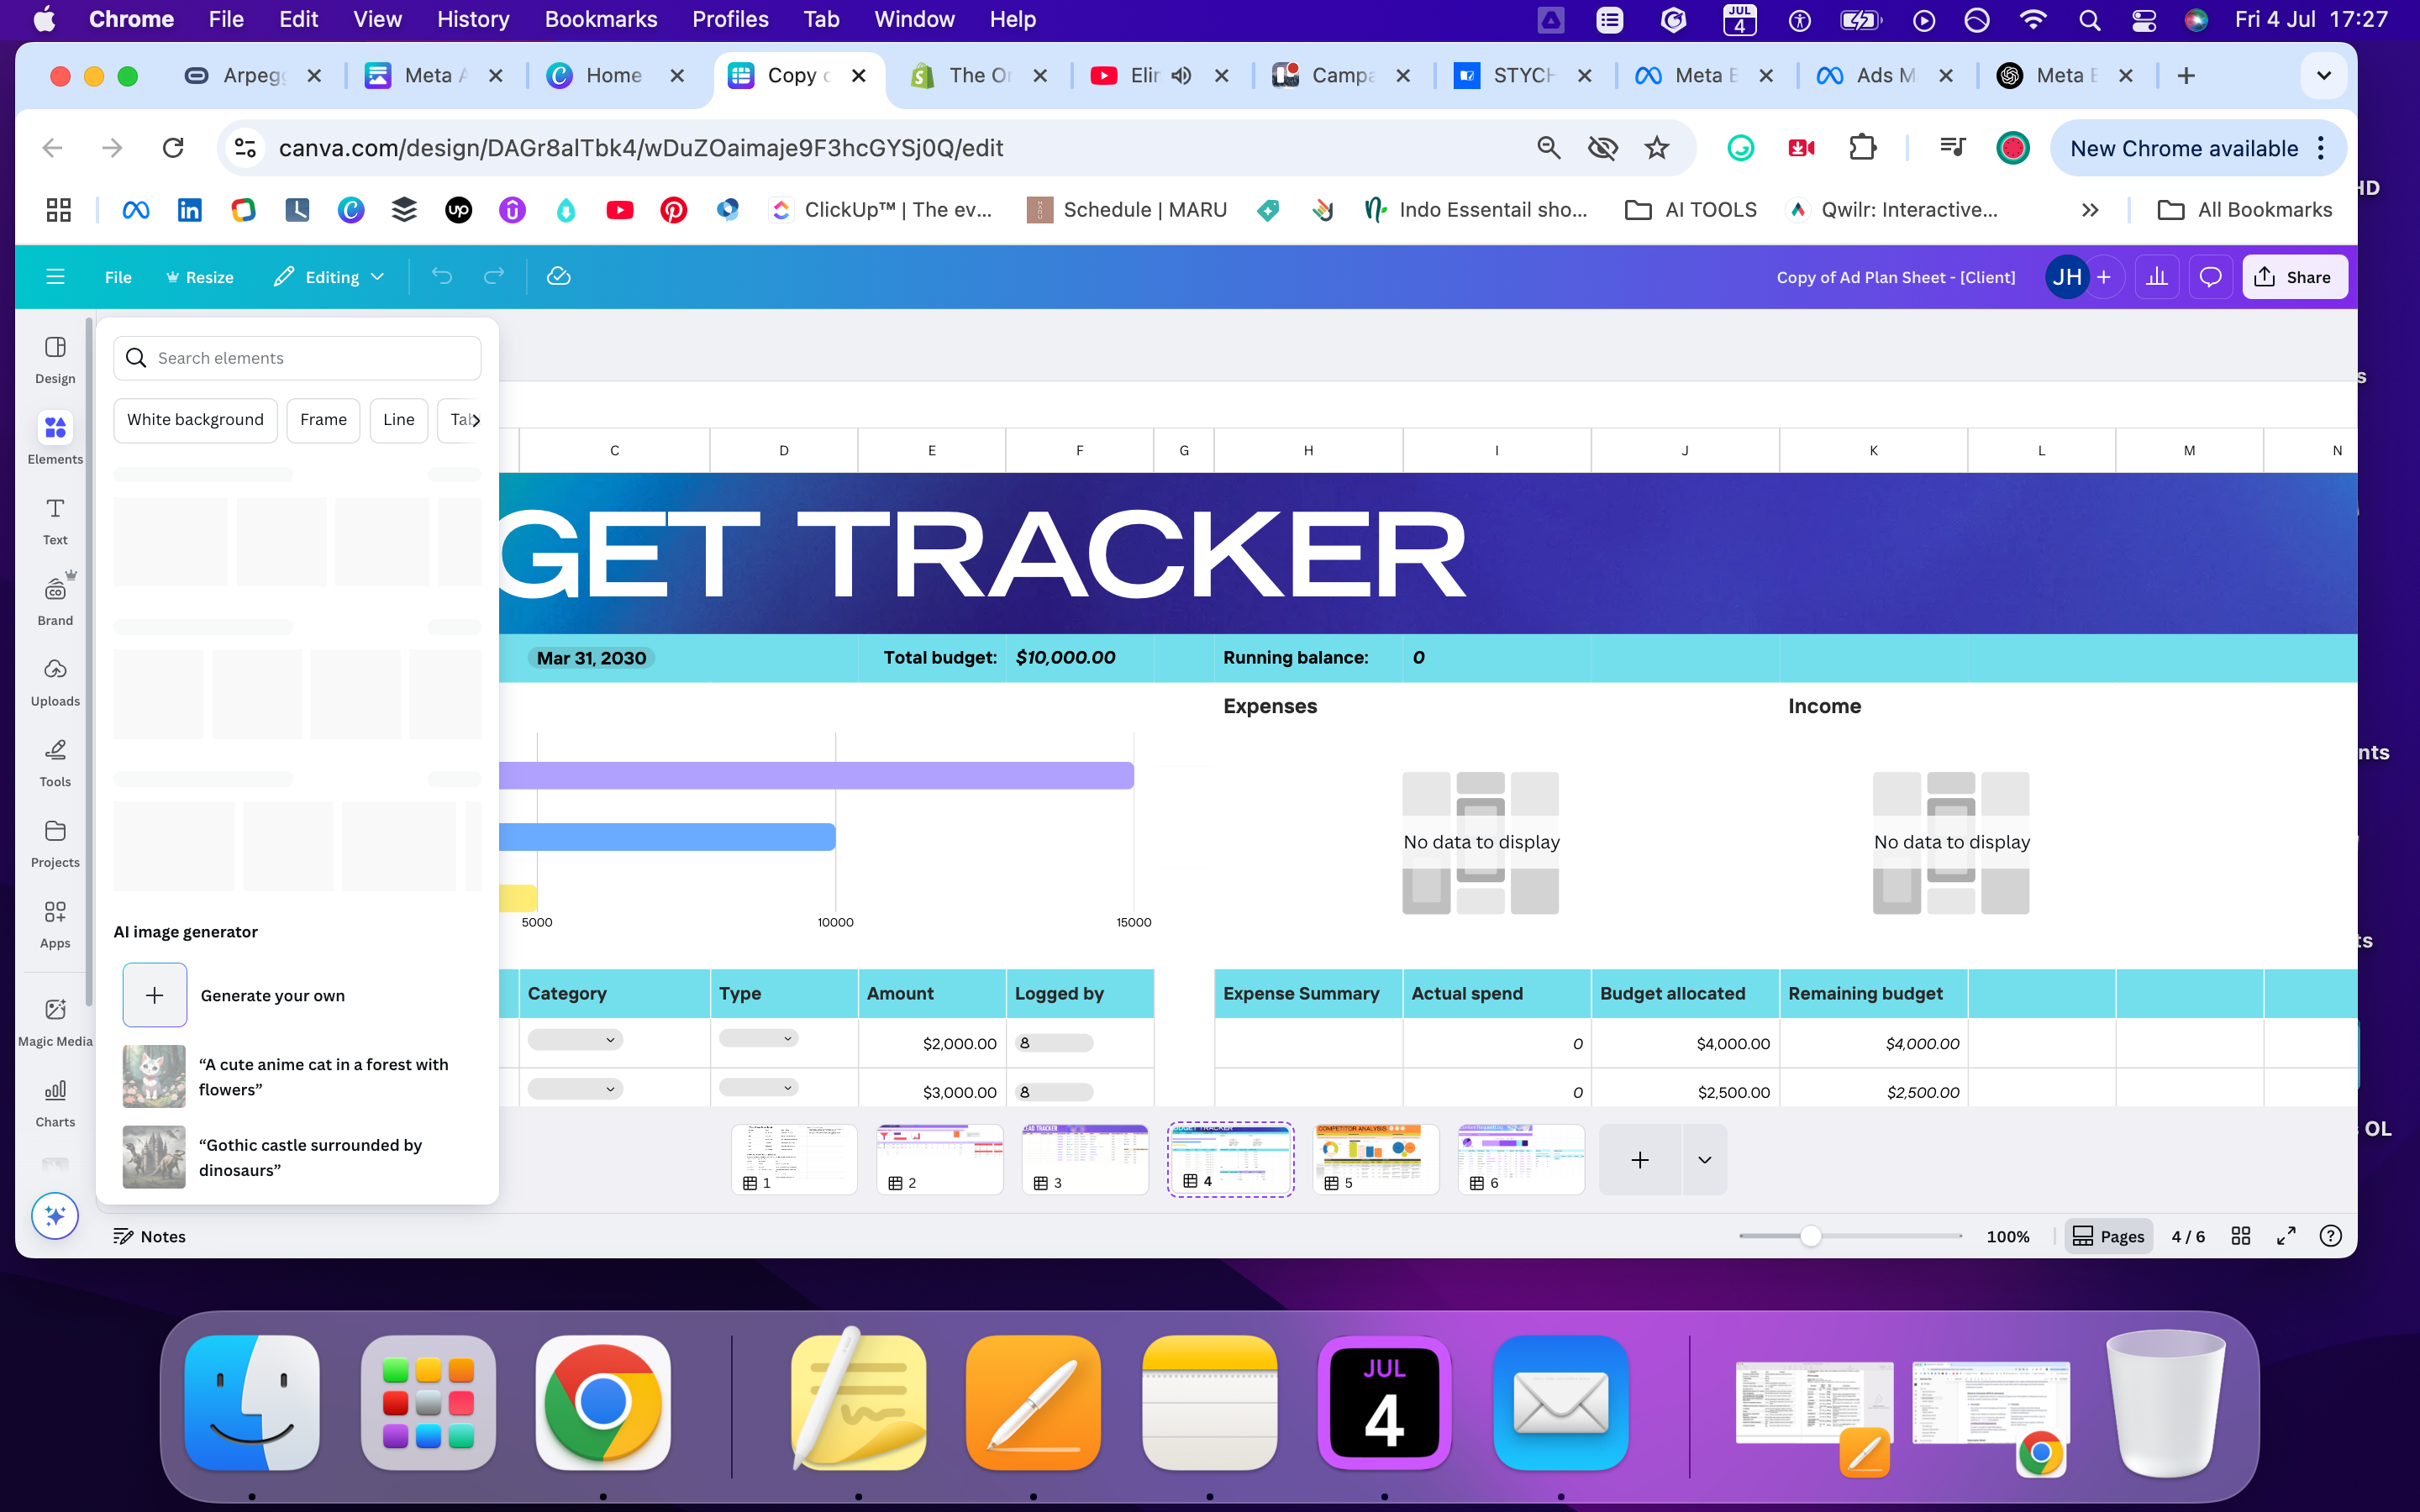The image size is (2420, 1512).
Task: Expand the Editing mode dropdown
Action: point(330,277)
